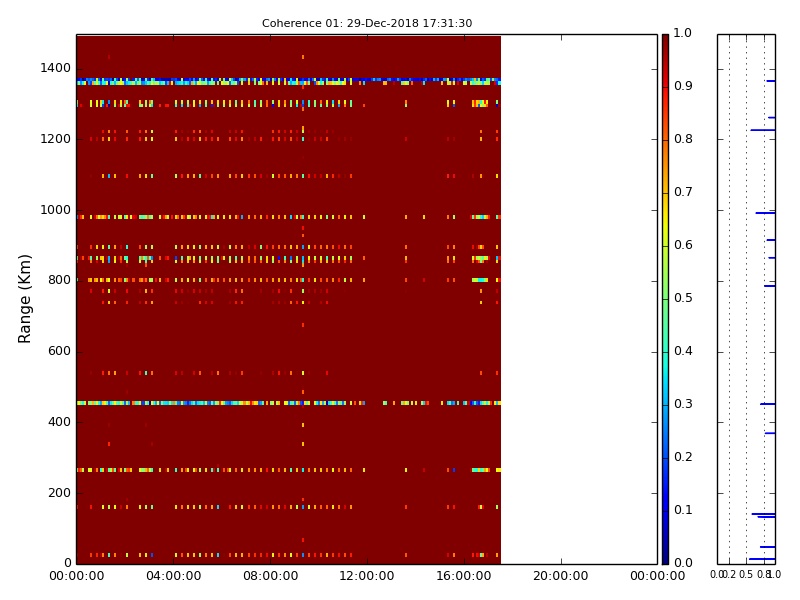
Task: Click the 400 range axis tick label
Action: click(x=59, y=422)
